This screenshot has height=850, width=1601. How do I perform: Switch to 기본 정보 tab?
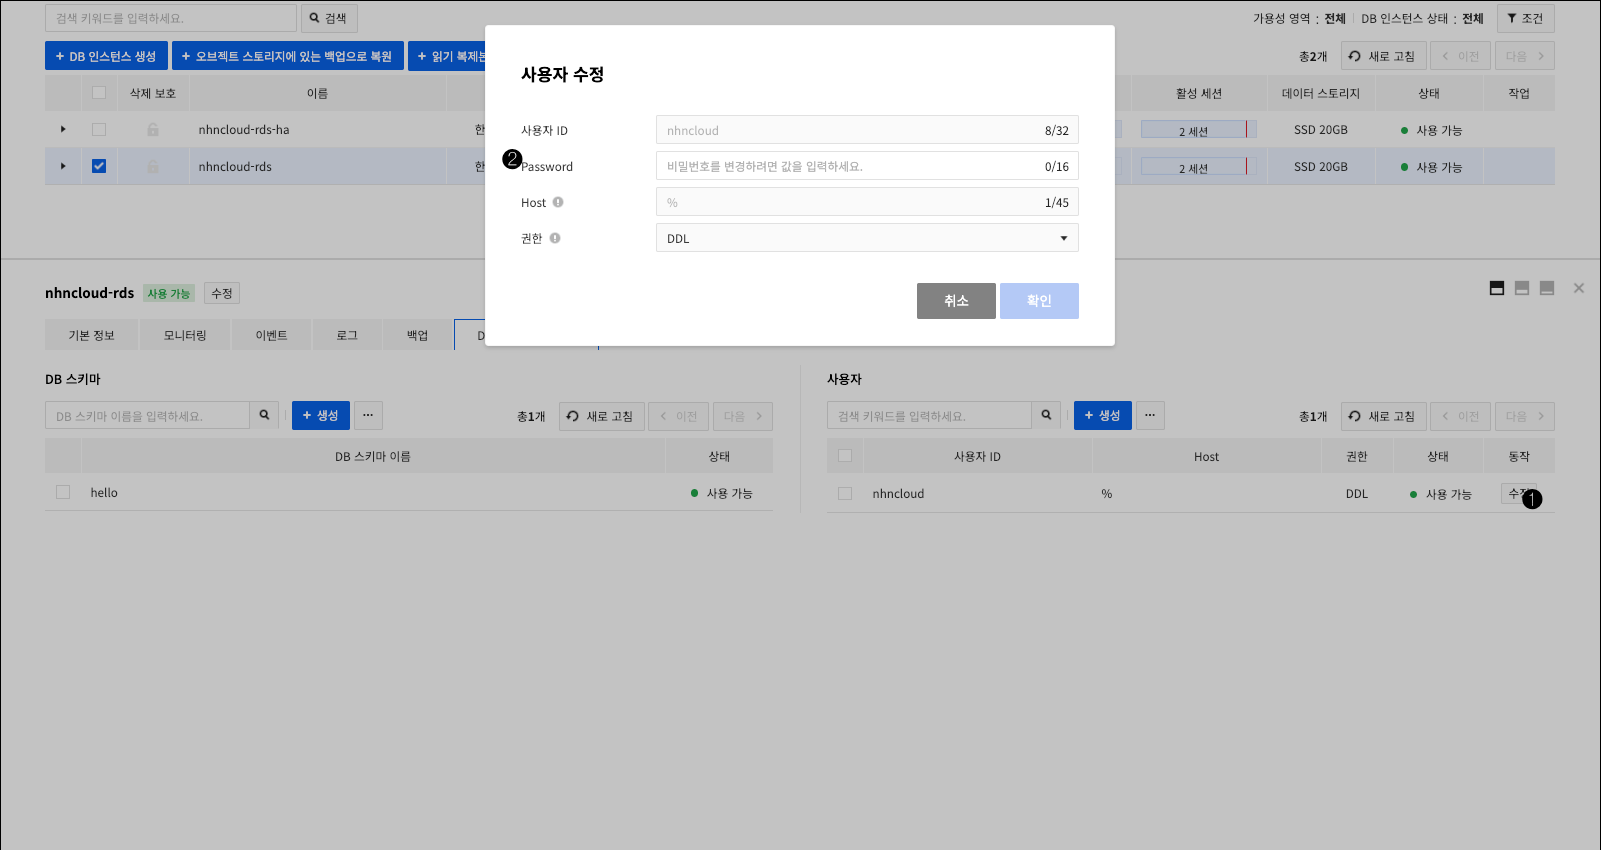[x=91, y=335]
